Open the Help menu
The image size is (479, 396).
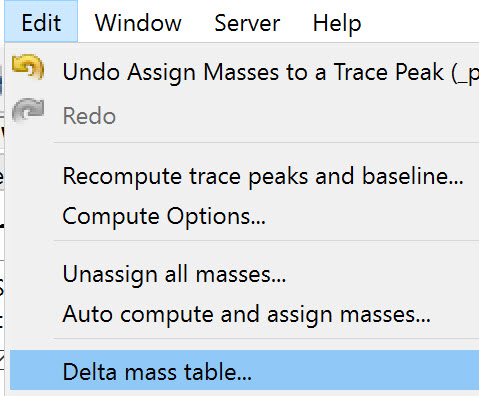tap(337, 23)
